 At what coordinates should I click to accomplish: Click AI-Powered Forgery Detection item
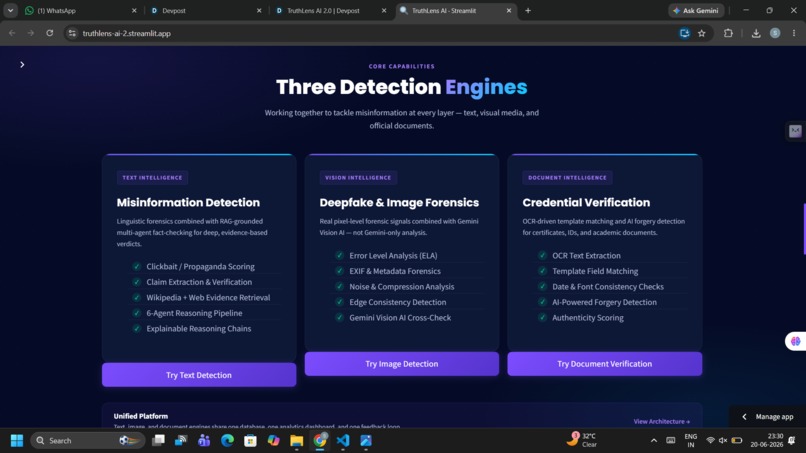tap(604, 302)
